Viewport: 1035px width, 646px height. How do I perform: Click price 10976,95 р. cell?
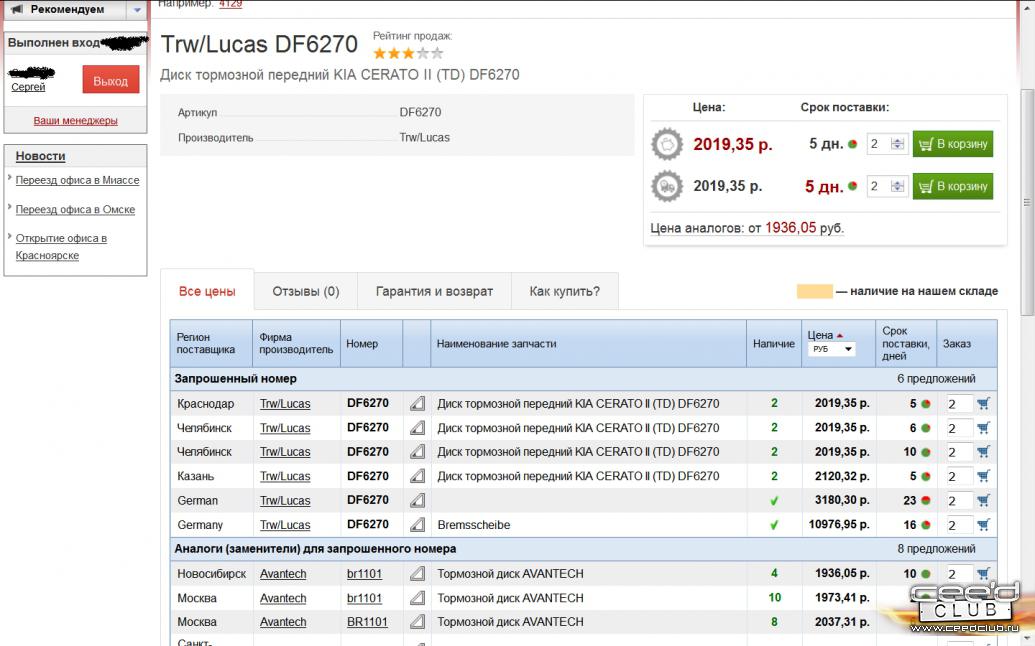[x=839, y=525]
